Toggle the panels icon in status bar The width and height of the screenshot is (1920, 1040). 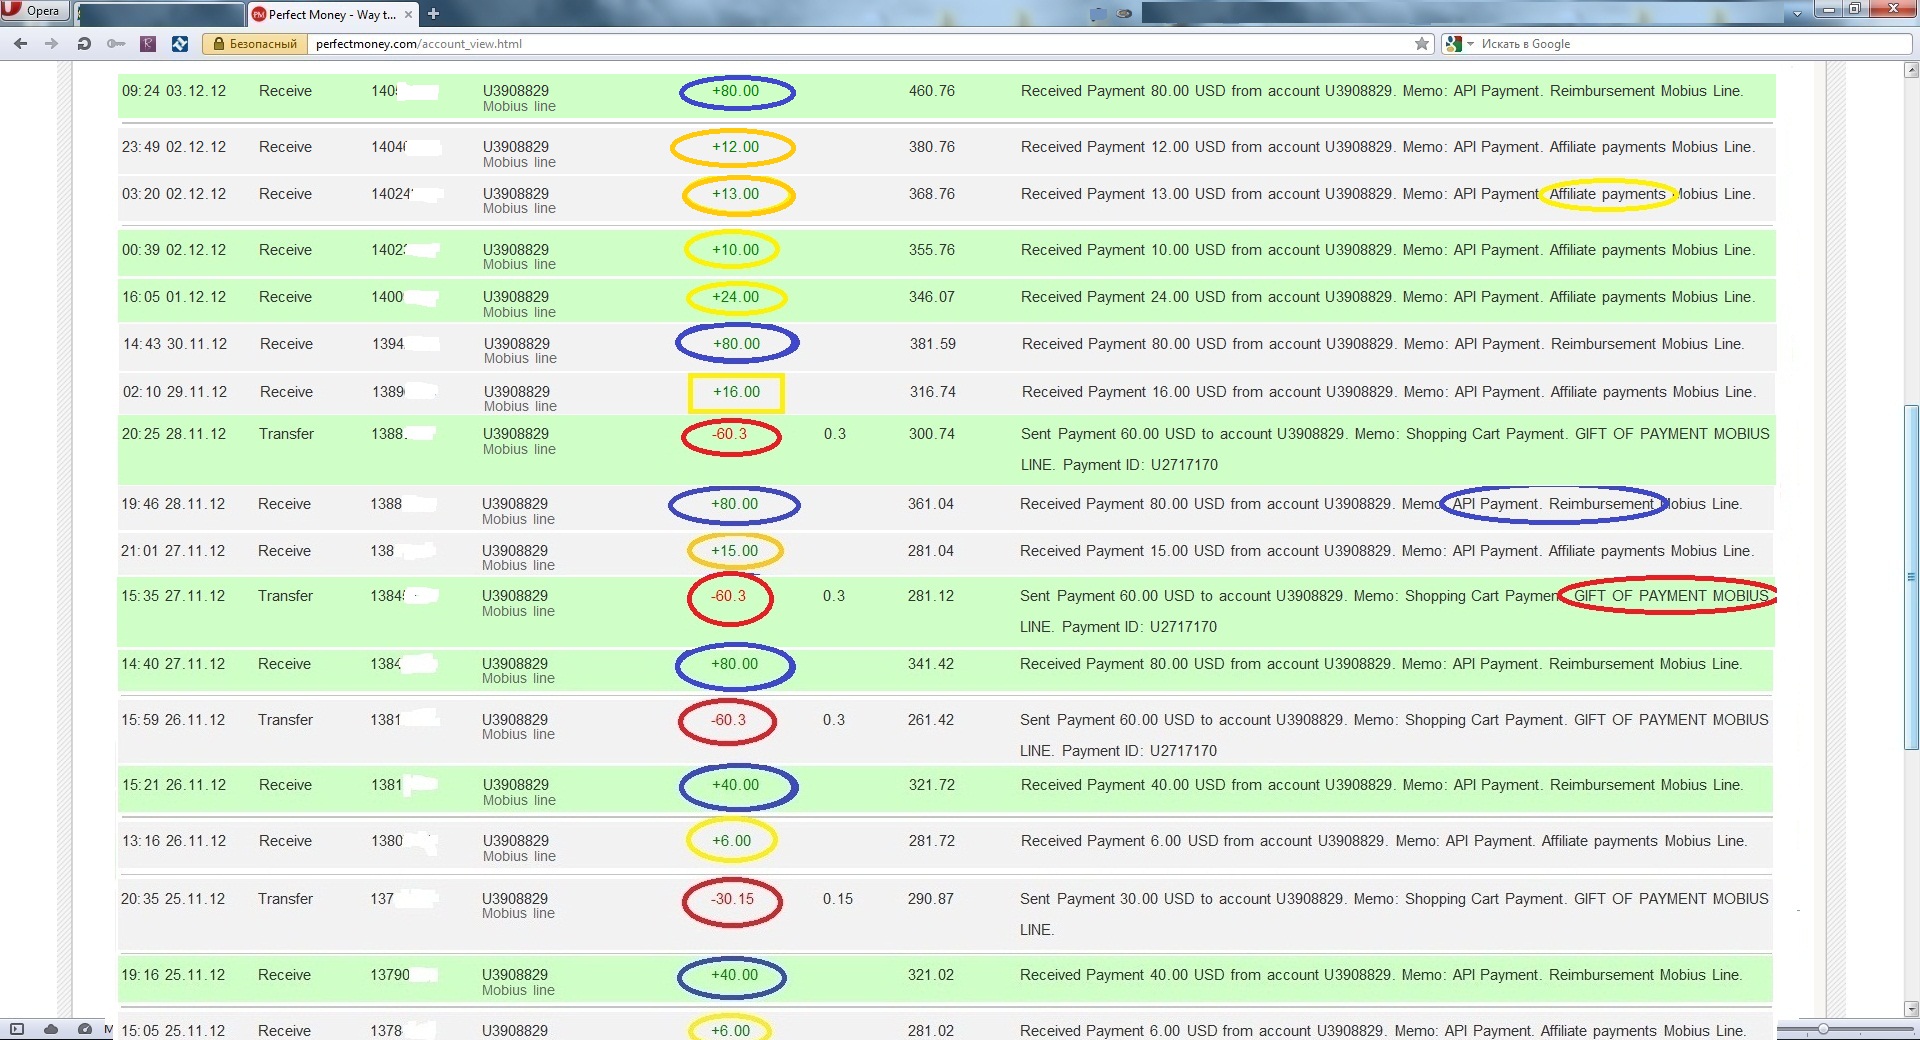point(16,1029)
